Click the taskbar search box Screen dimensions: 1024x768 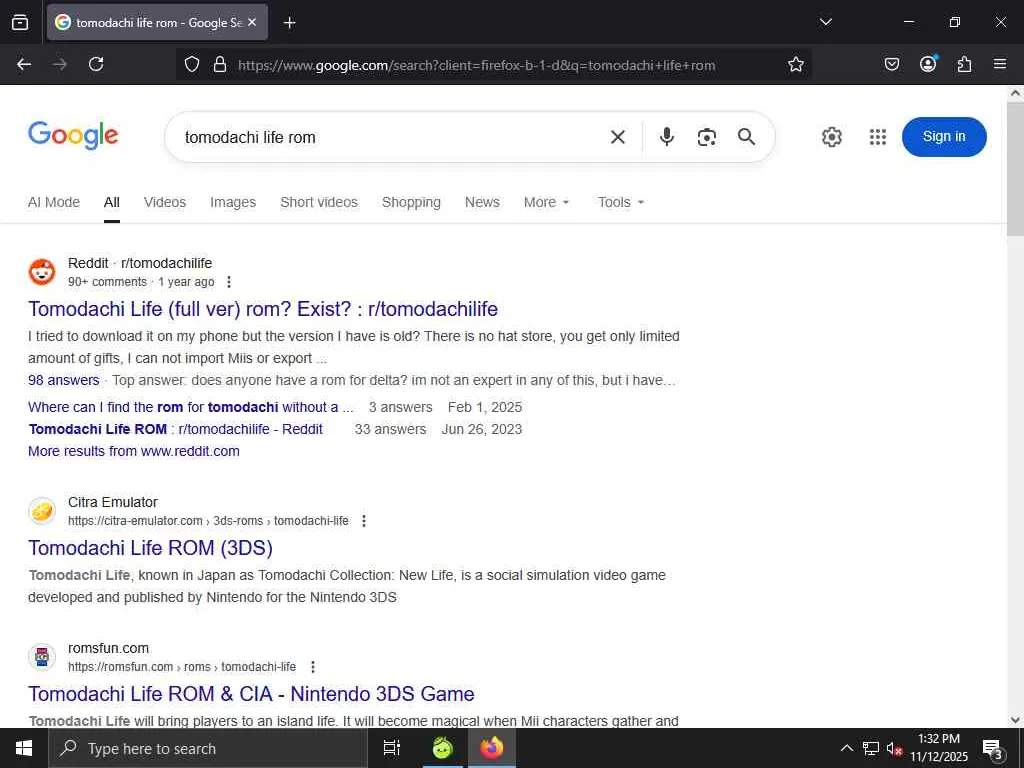click(x=208, y=748)
